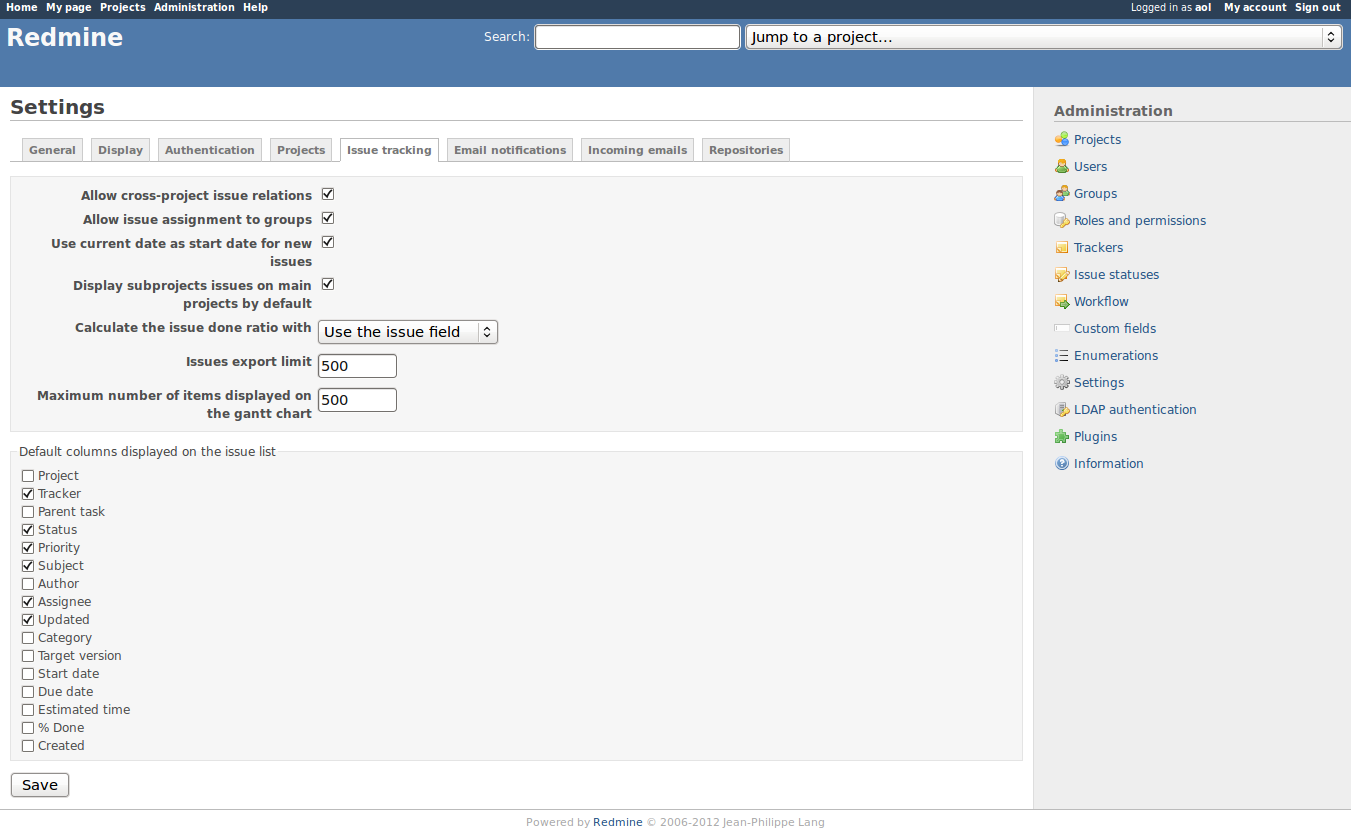Check the Target version column checkbox

28,656
